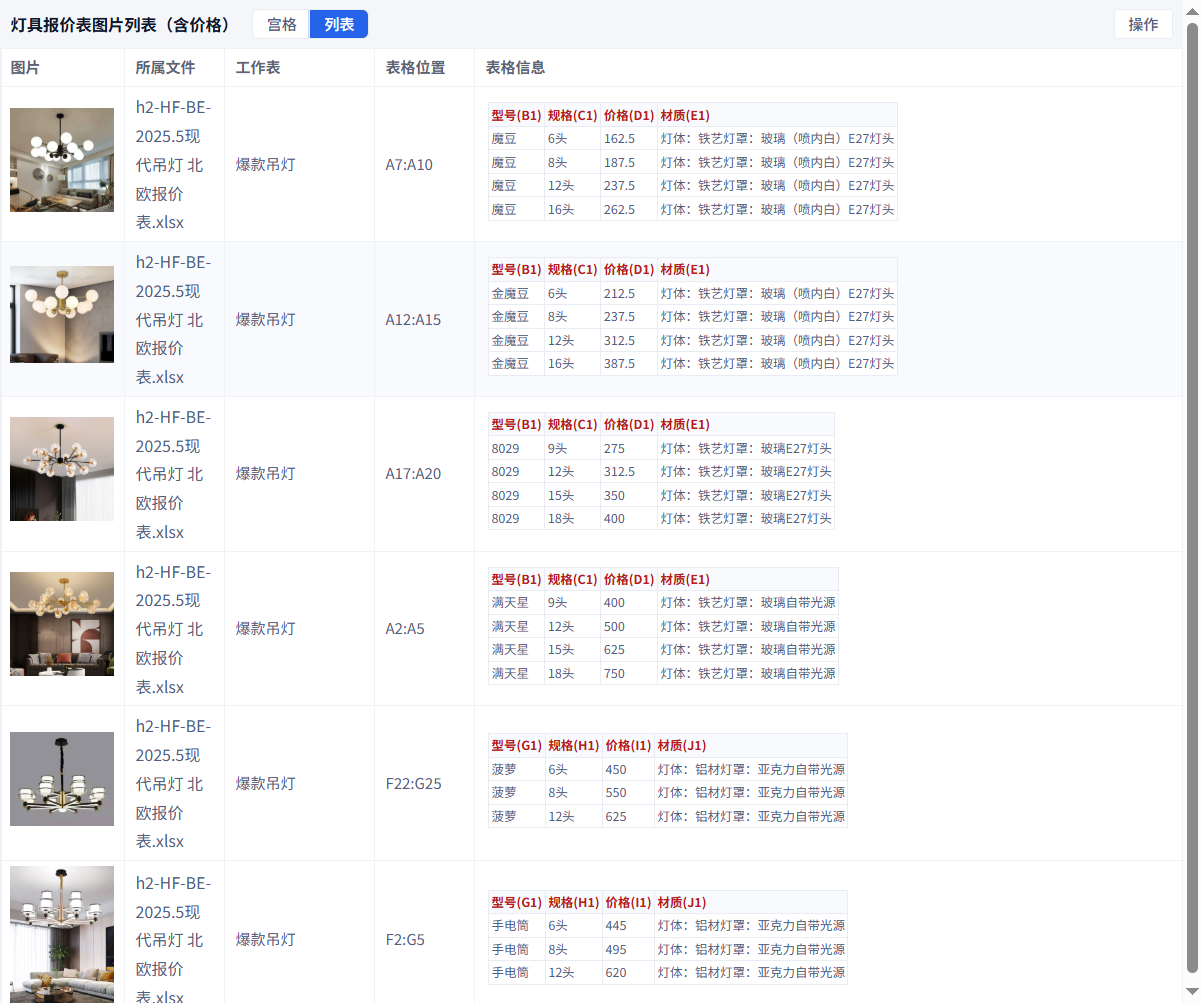Click the vertical page scrollbar
This screenshot has width=1201, height=1003.
coord(1192,497)
